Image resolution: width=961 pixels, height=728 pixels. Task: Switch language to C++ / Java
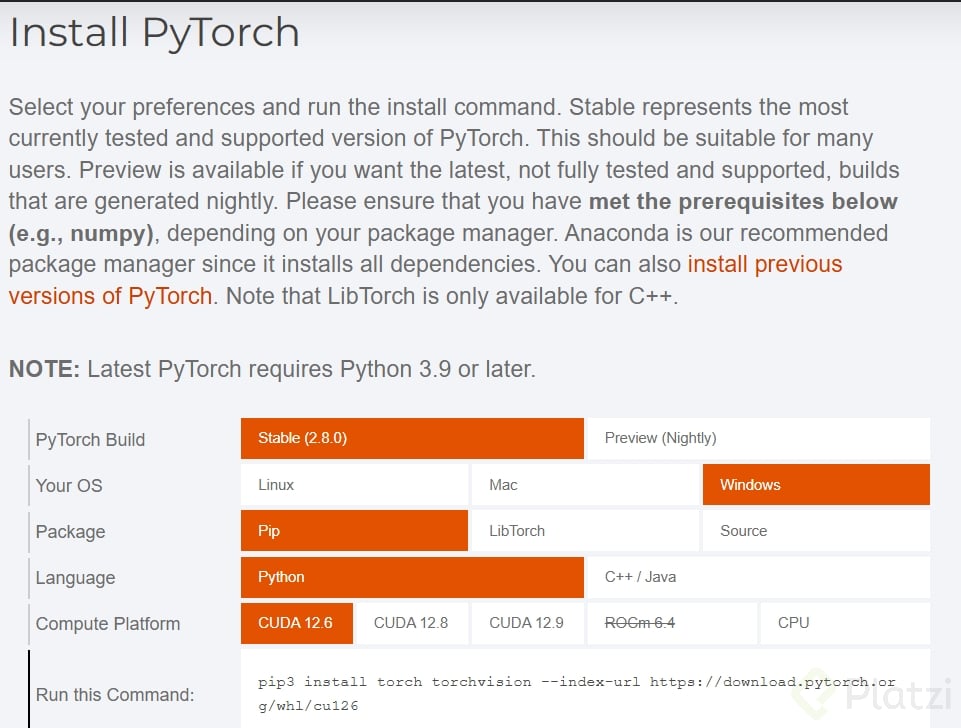coord(757,577)
